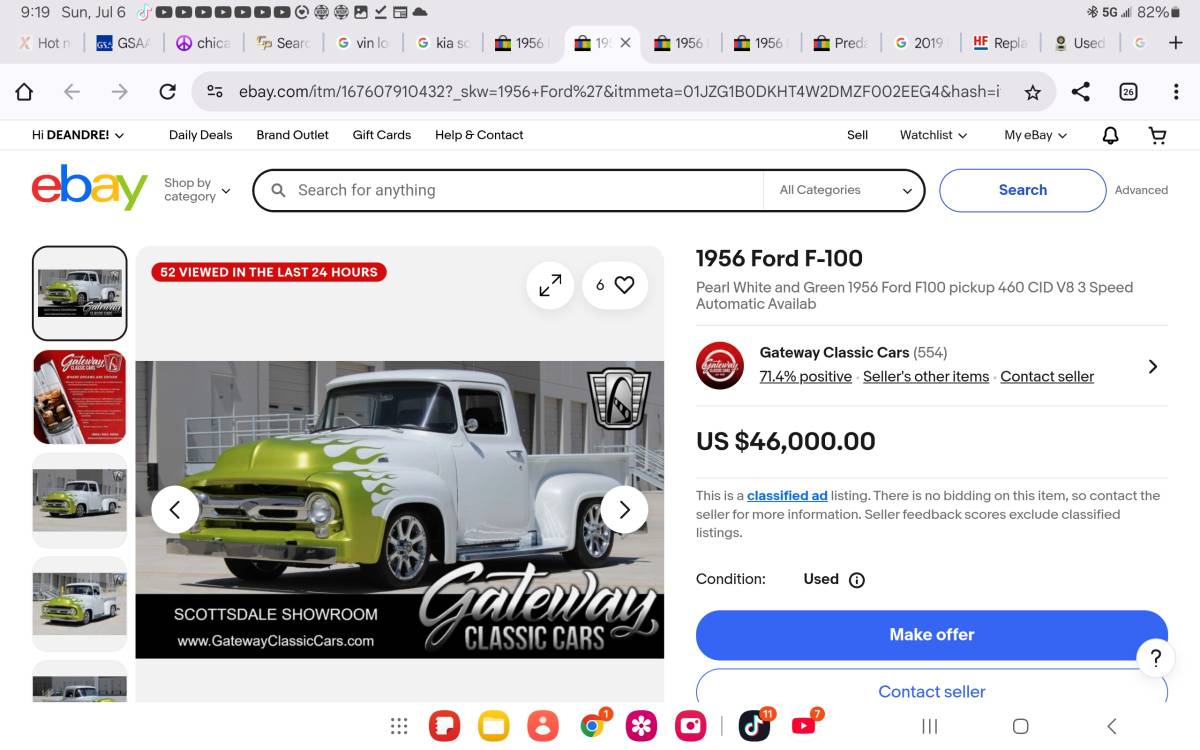Image resolution: width=1200 pixels, height=750 pixels.
Task: Navigate forward in browser history
Action: click(x=120, y=92)
